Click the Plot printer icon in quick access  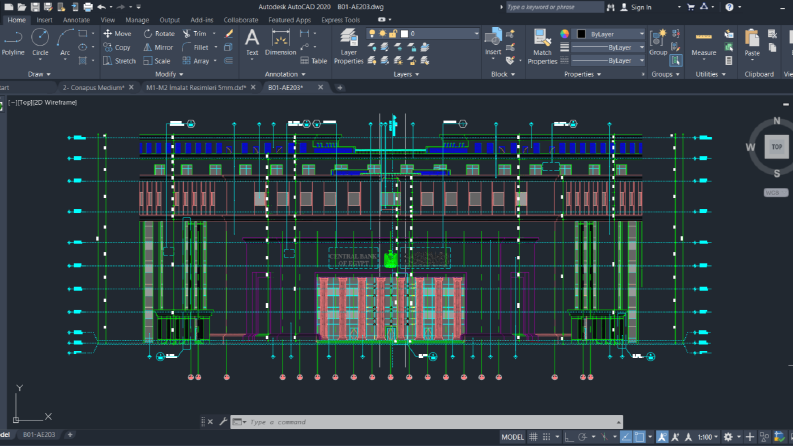coord(88,7)
